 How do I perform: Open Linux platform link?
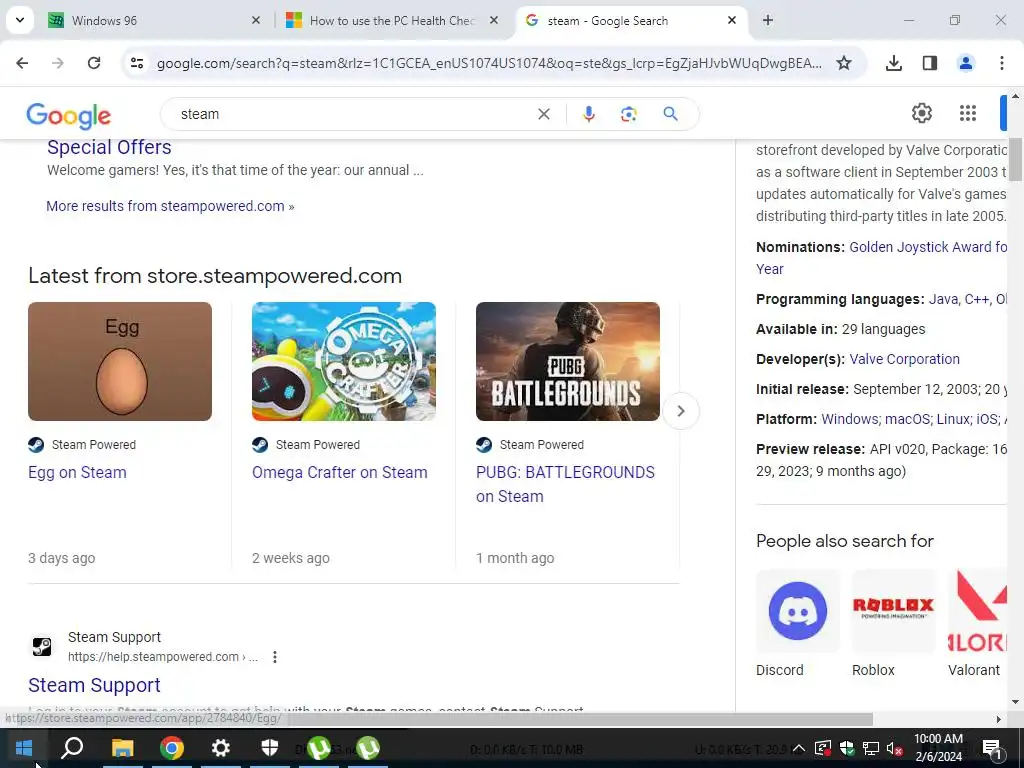pos(954,419)
